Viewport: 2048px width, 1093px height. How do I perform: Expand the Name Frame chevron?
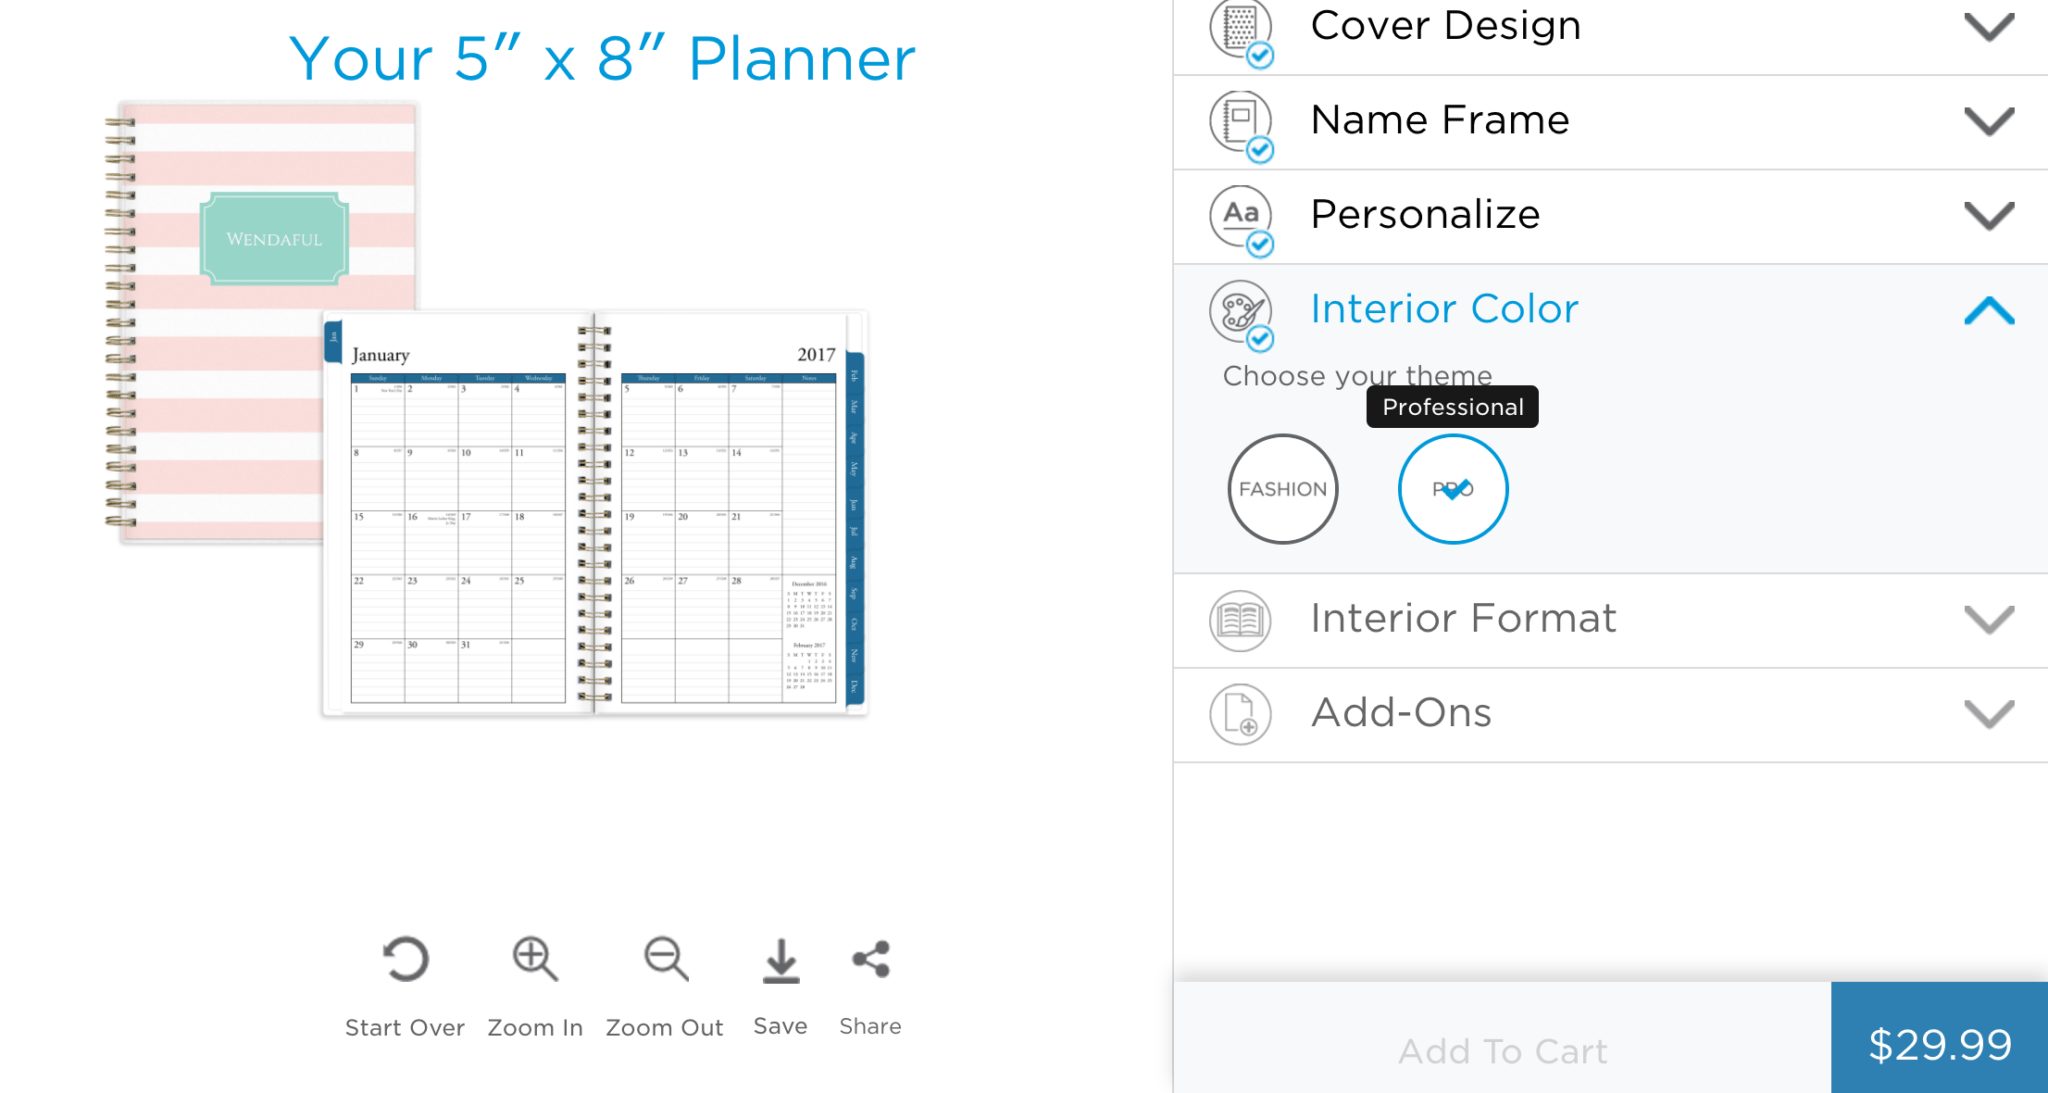pyautogui.click(x=1989, y=121)
